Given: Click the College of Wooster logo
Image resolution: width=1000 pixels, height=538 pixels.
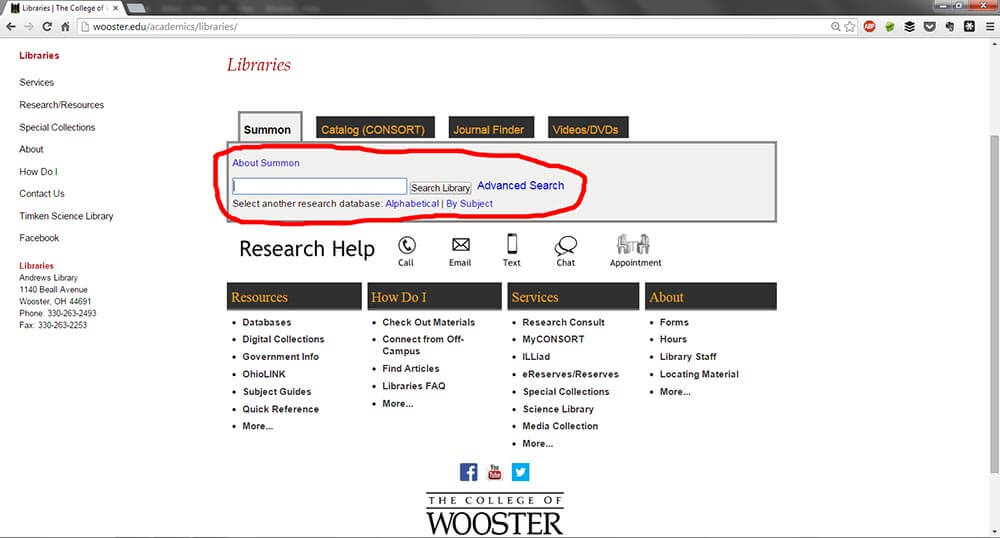Looking at the screenshot, I should point(495,514).
